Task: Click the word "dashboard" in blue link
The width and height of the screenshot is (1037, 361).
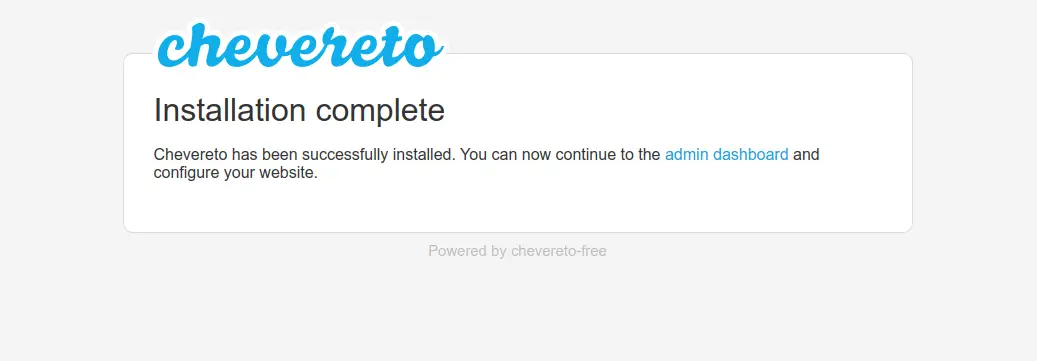Action: click(x=751, y=155)
